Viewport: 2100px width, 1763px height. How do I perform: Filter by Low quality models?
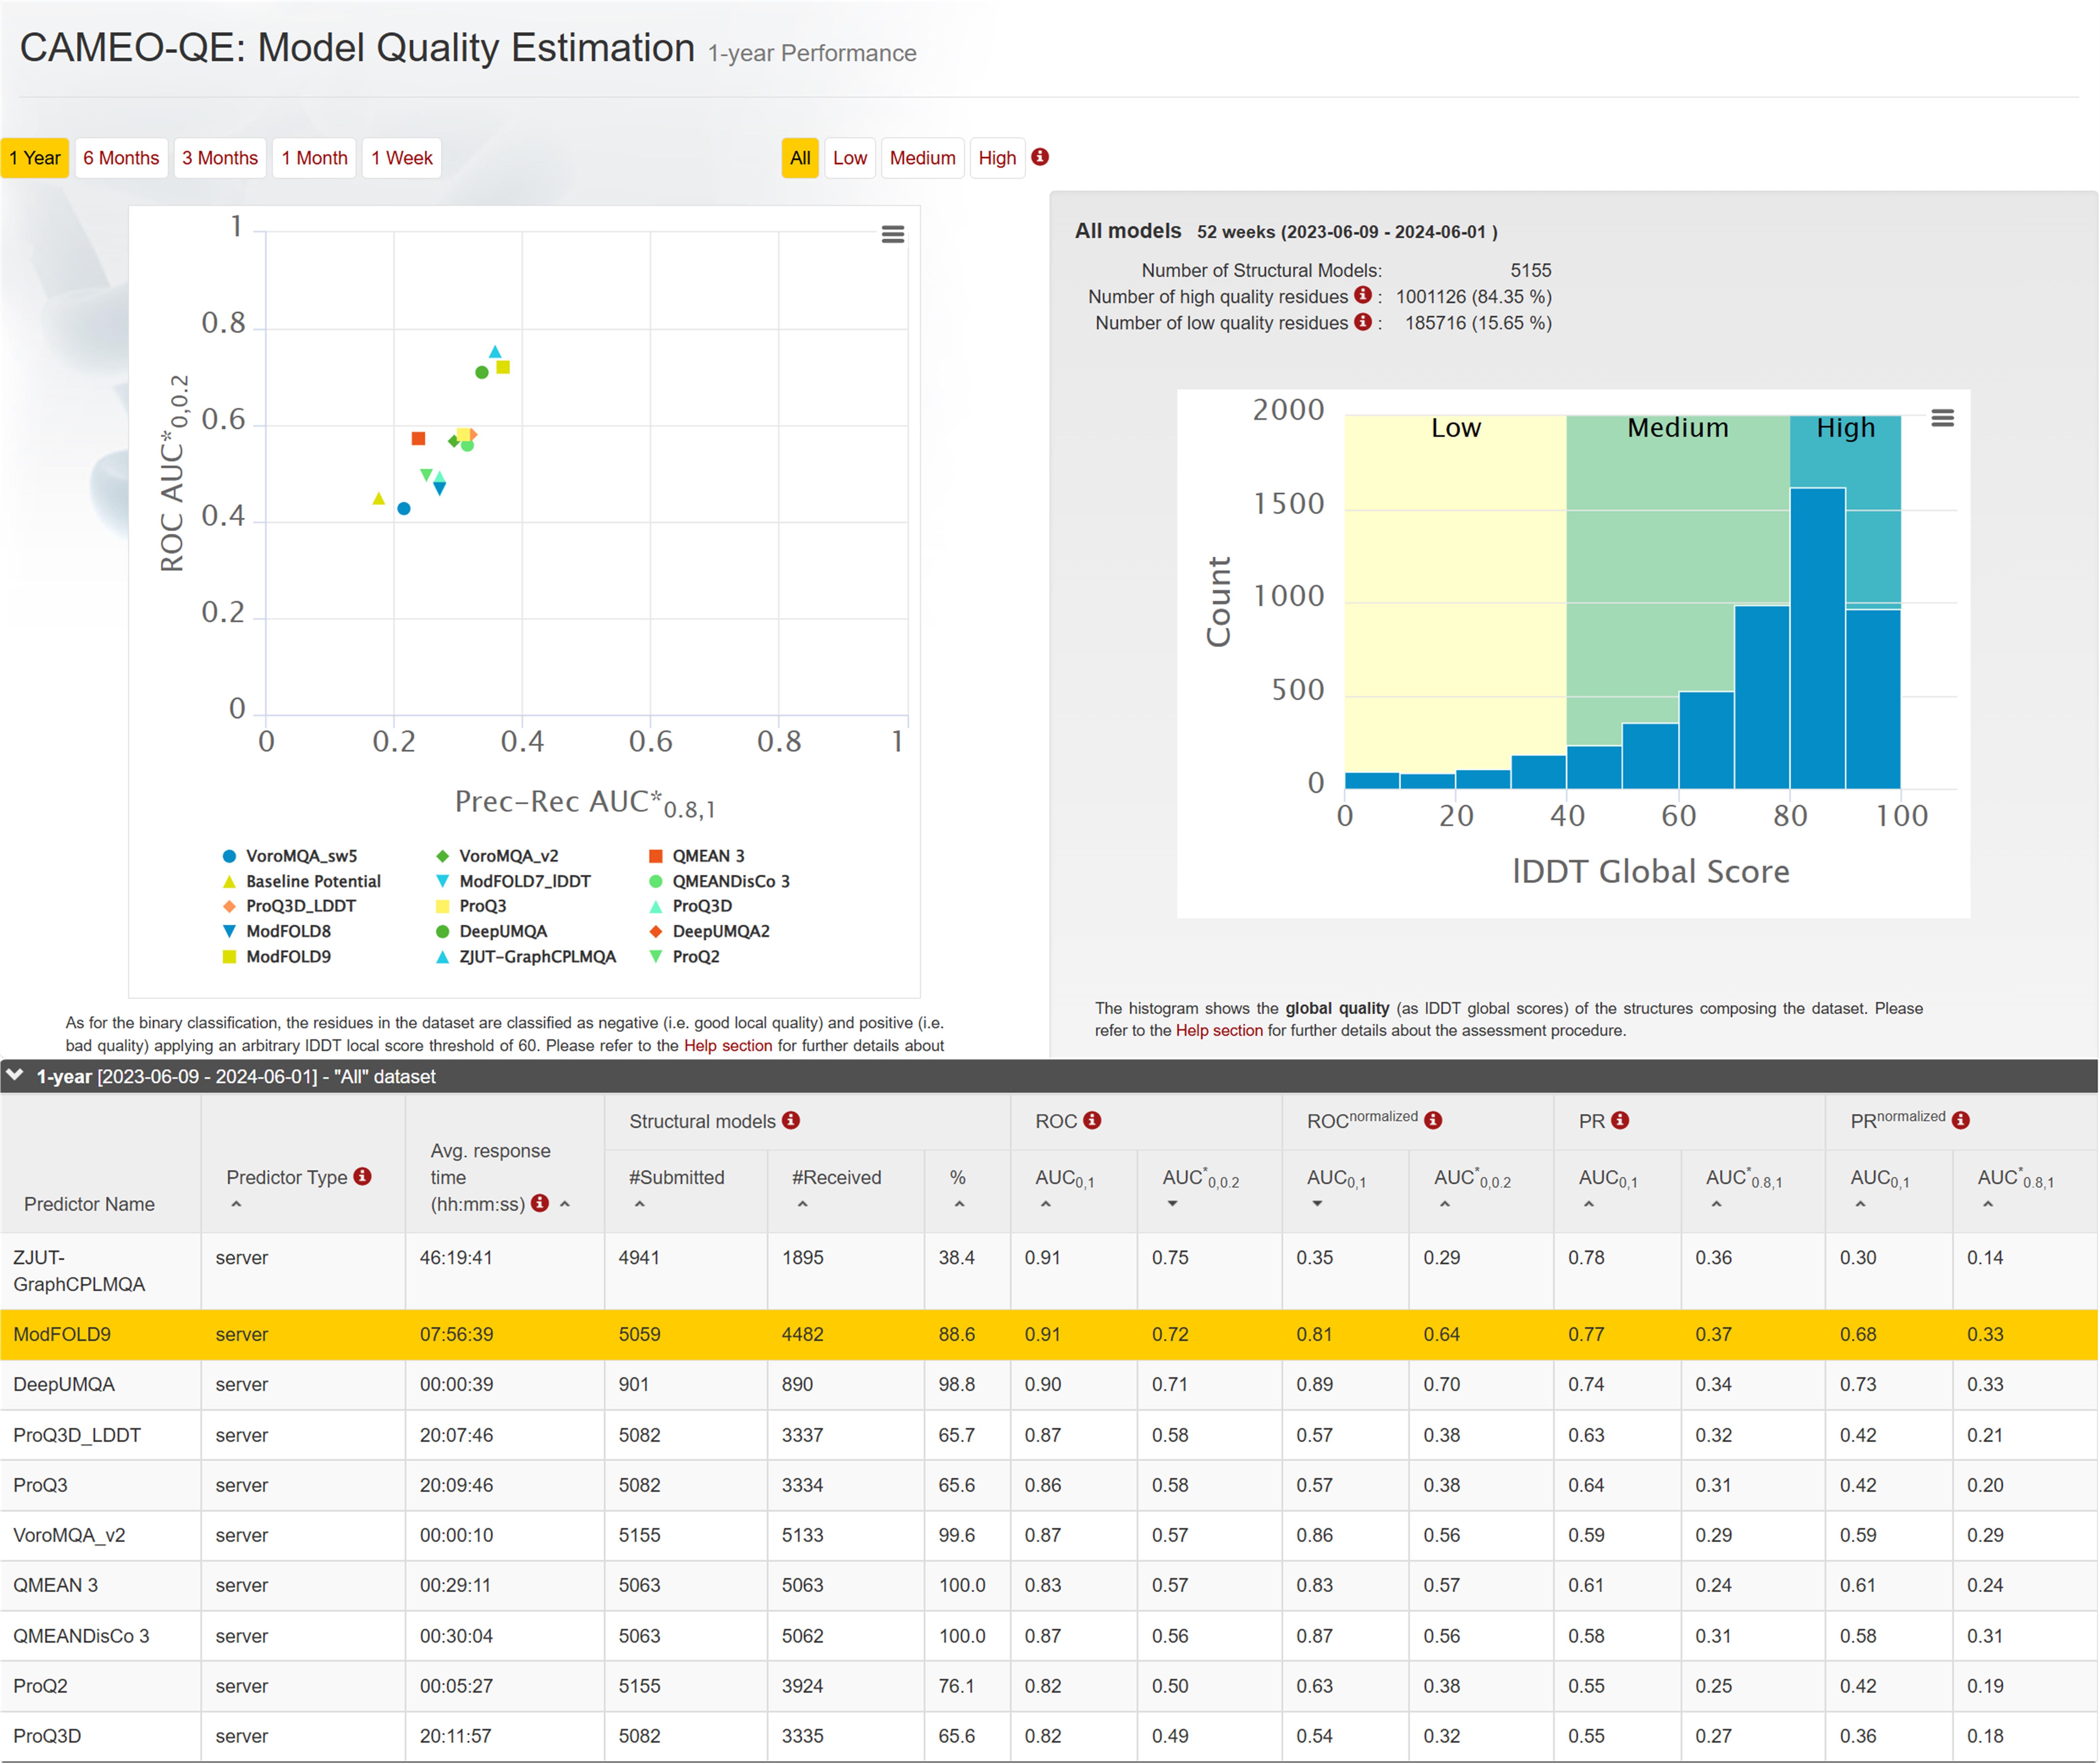850,158
